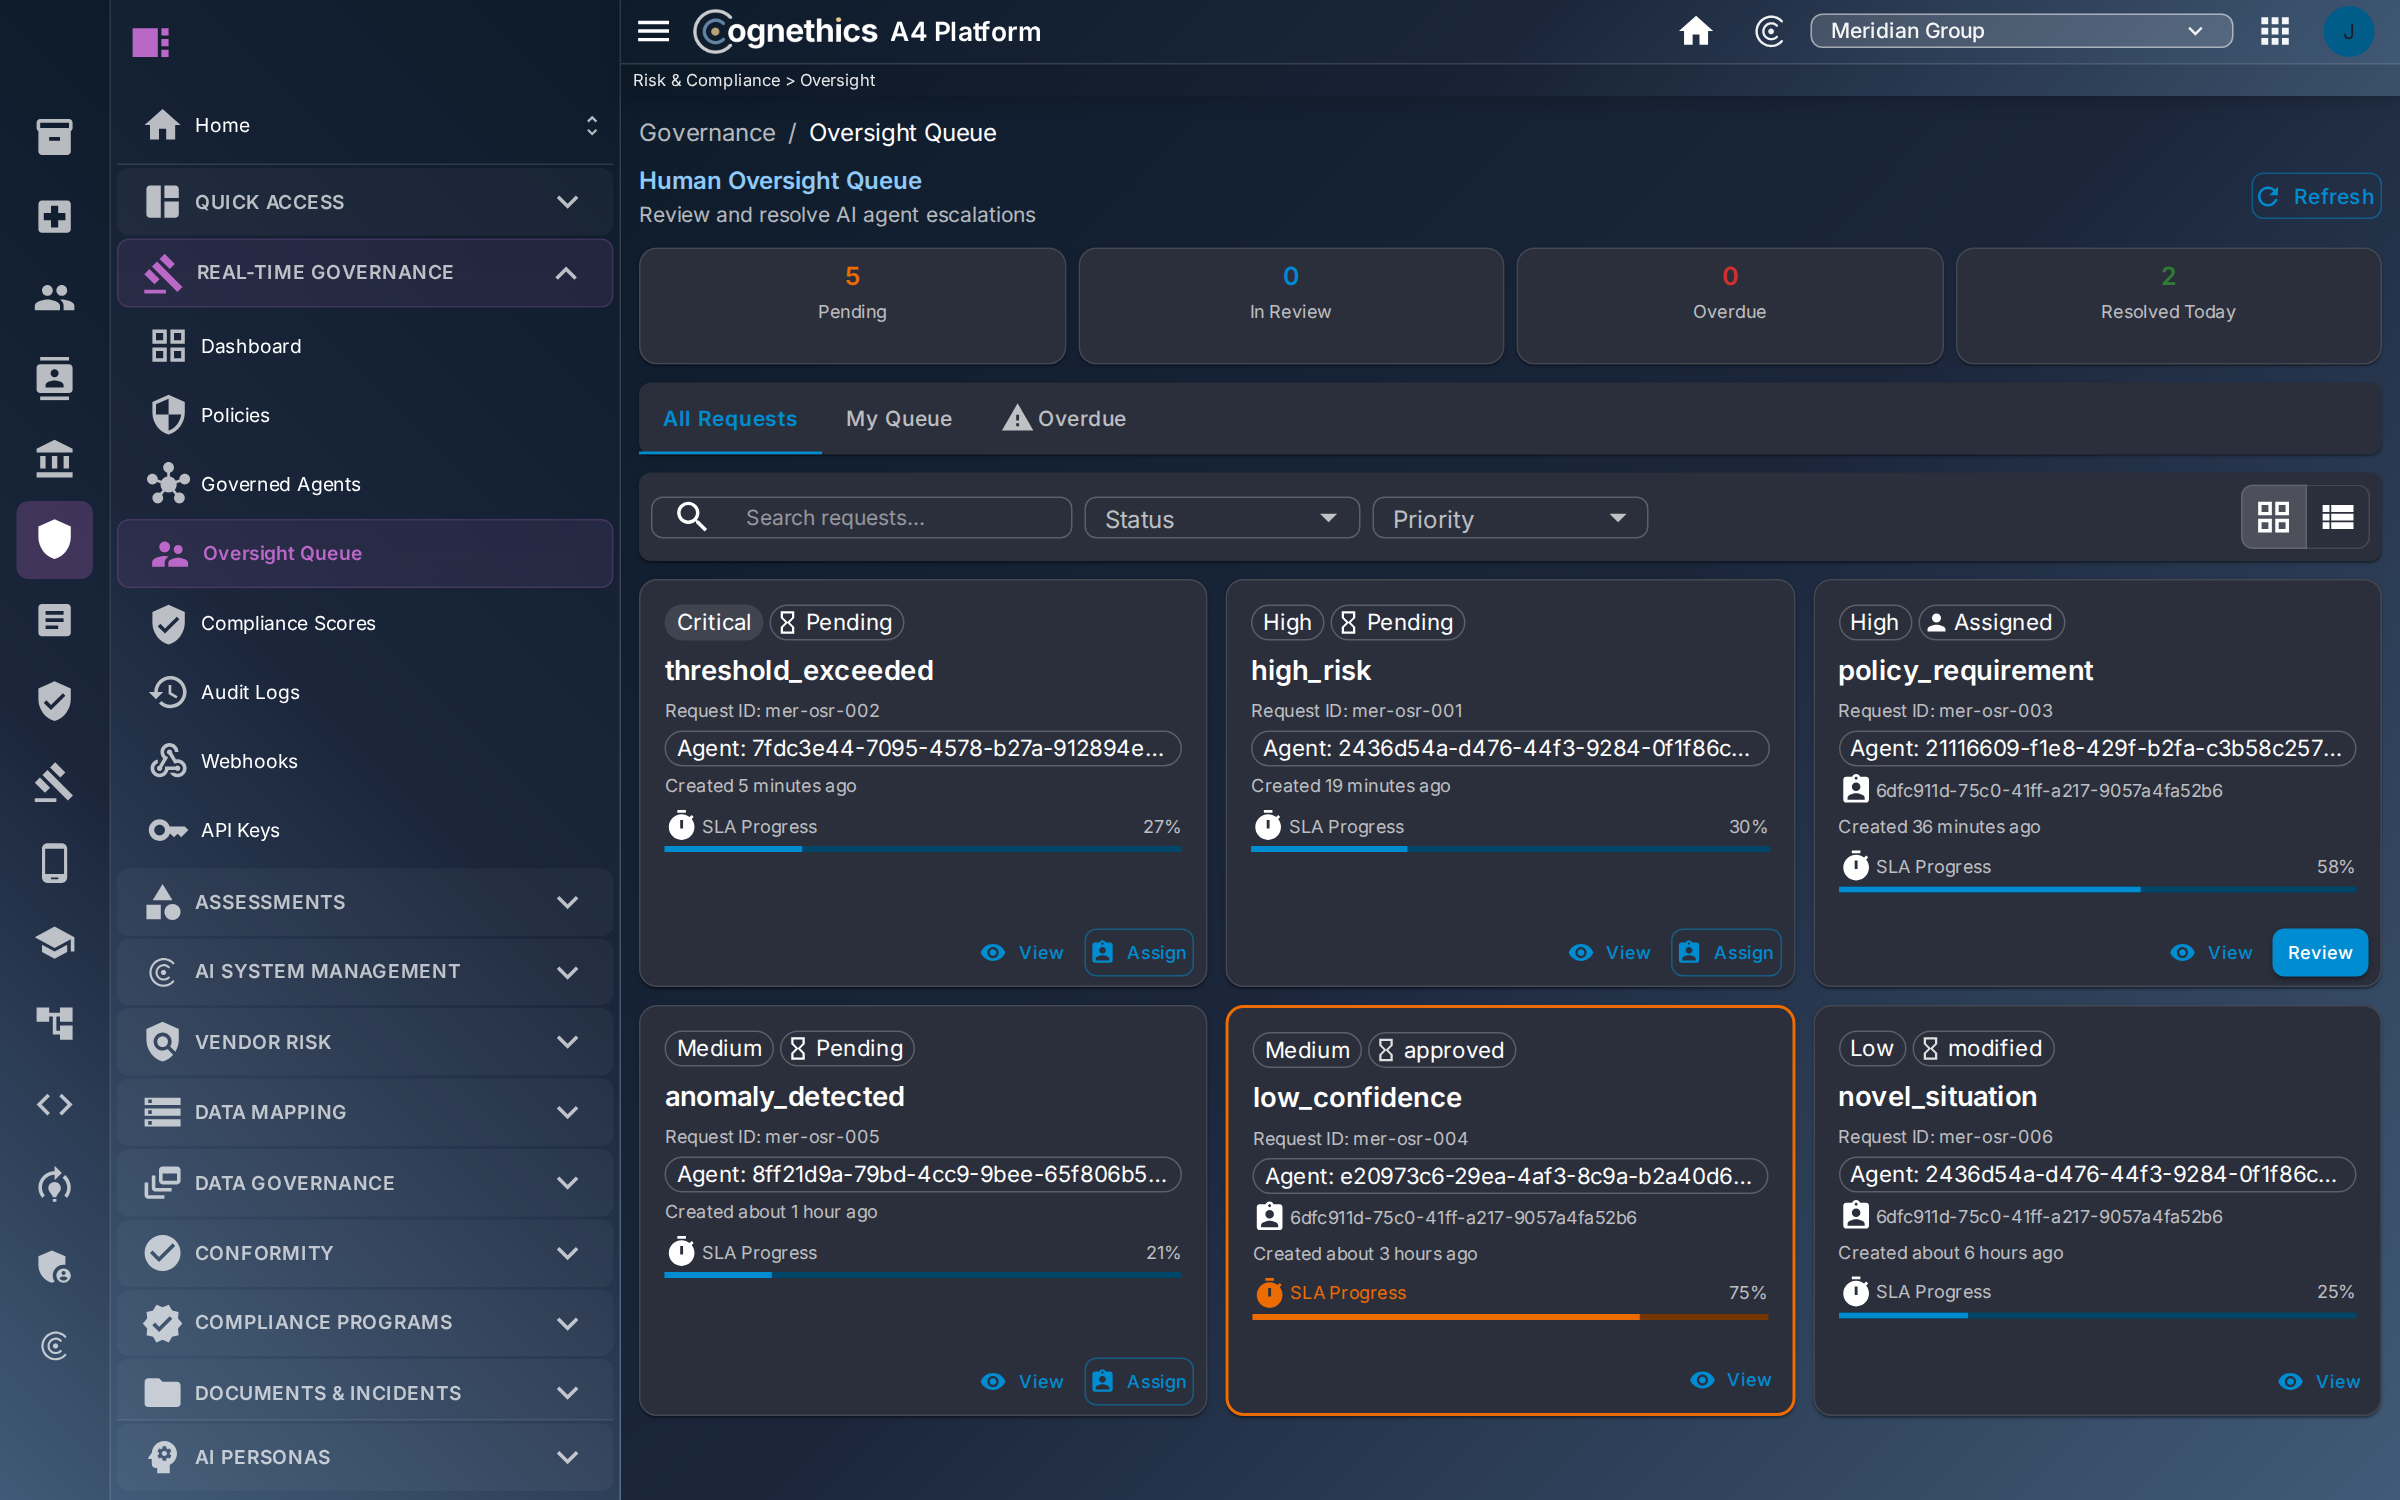The image size is (2400, 1500).
Task: Expand the Vendor Risk section
Action: (x=365, y=1042)
